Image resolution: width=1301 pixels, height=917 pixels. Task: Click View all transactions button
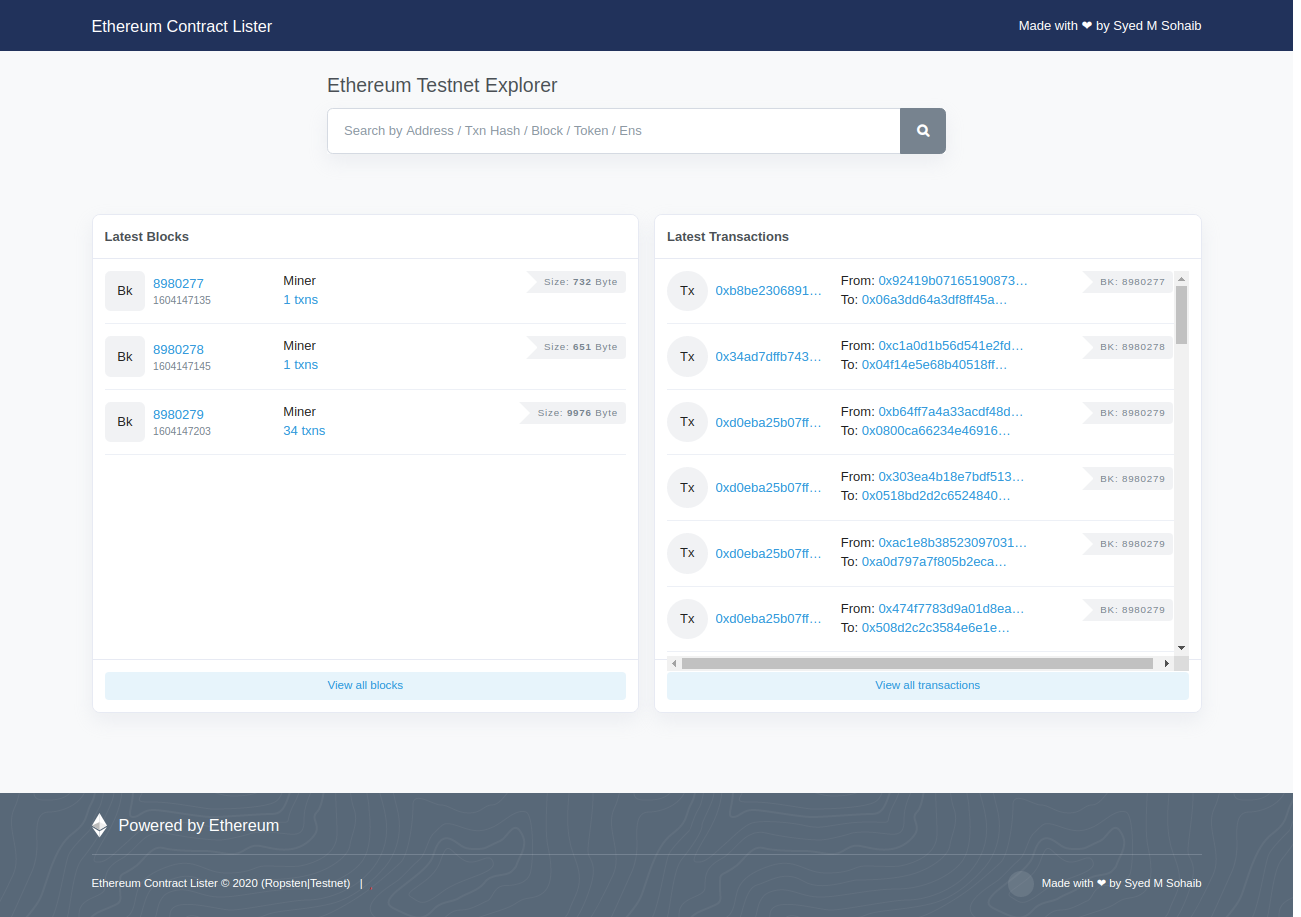point(927,685)
